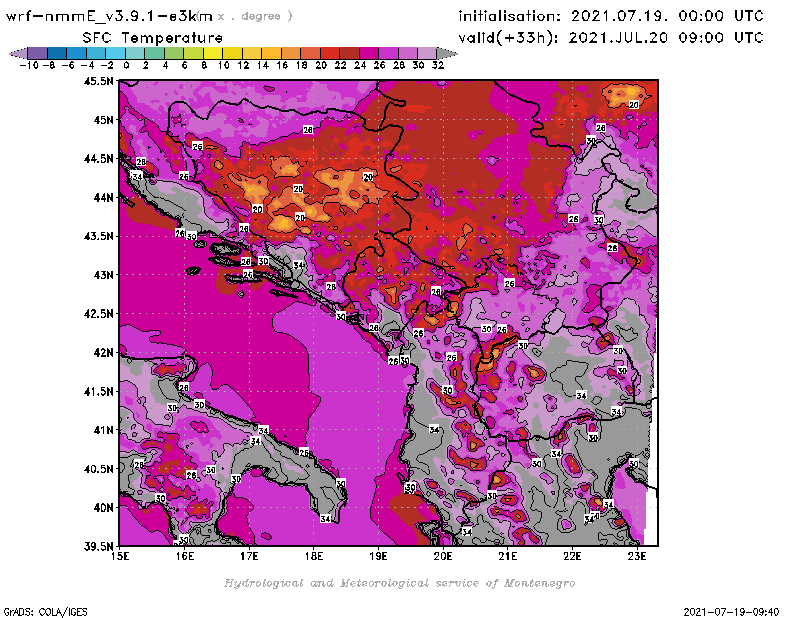The width and height of the screenshot is (800, 618).
Task: Click the wrf-nmmE_v3.9.1-e3km model title
Action: point(109,16)
